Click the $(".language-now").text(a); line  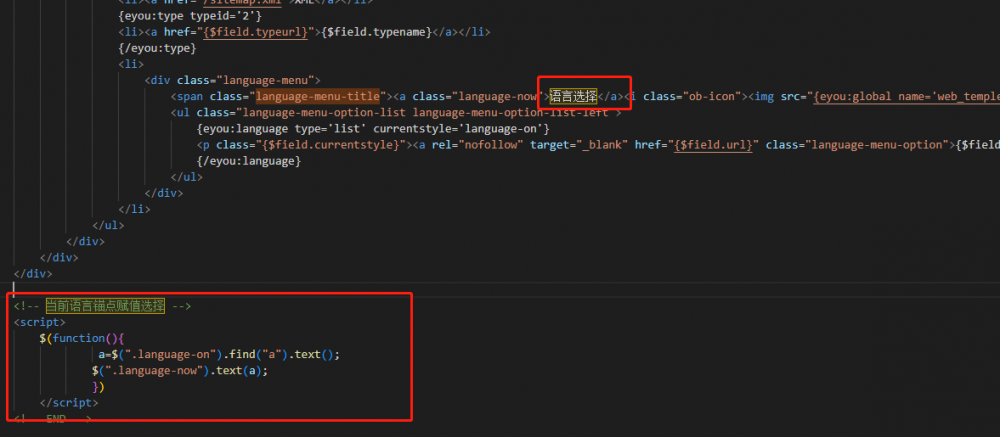point(180,371)
